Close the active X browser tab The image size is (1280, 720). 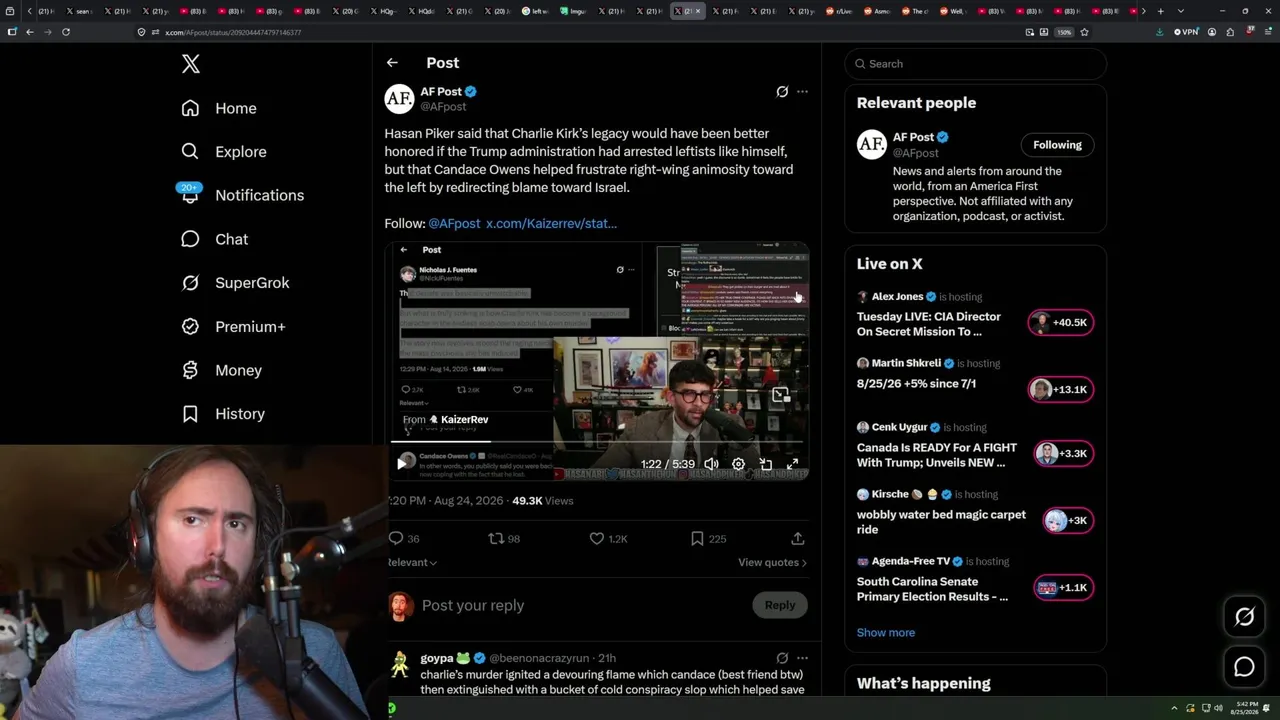pyautogui.click(x=698, y=11)
